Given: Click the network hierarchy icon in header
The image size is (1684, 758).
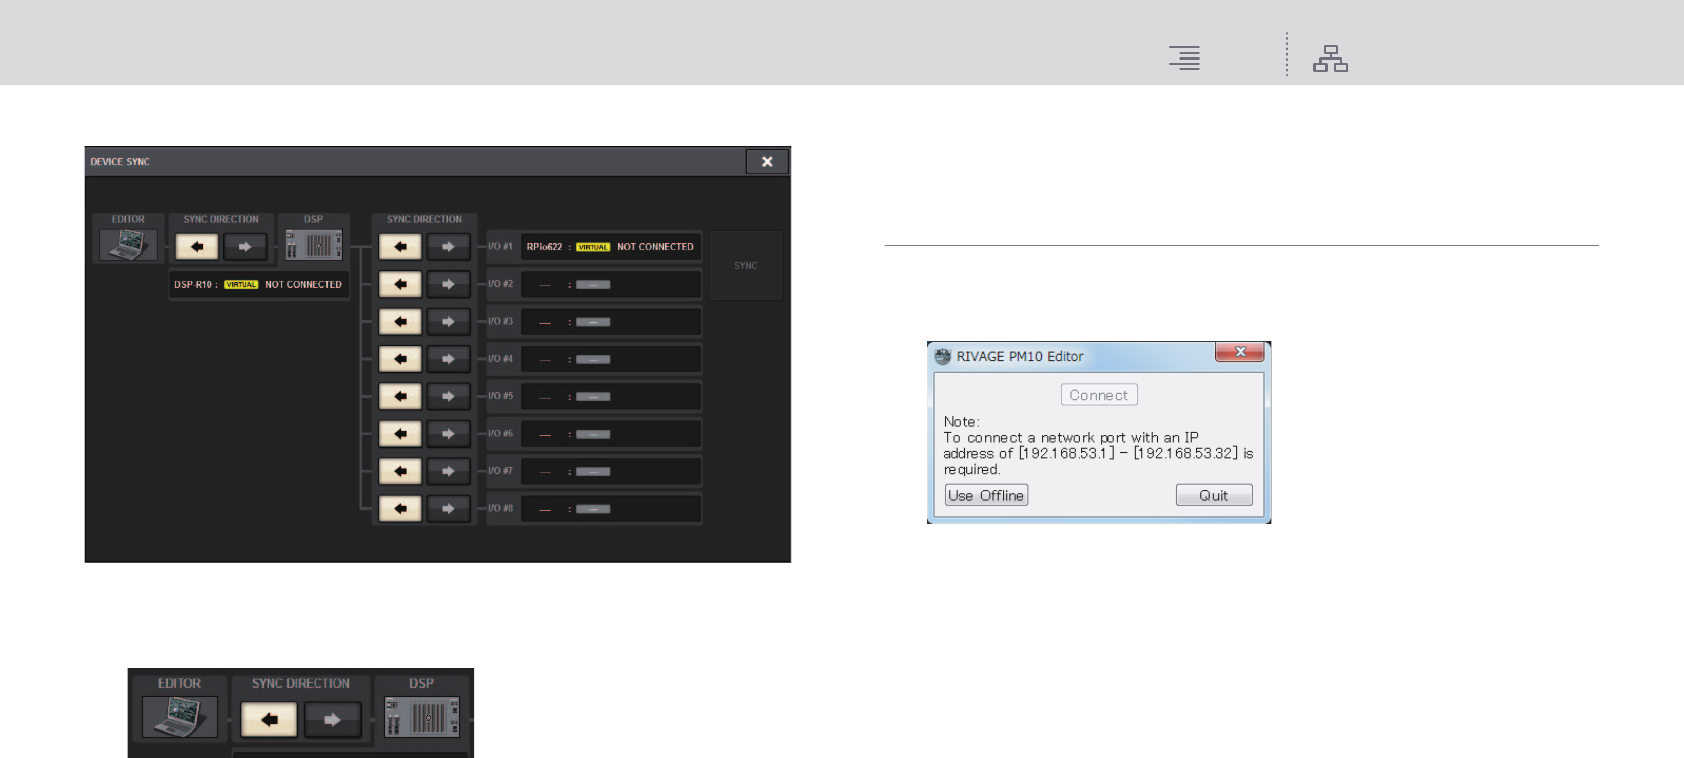Looking at the screenshot, I should pyautogui.click(x=1330, y=59).
